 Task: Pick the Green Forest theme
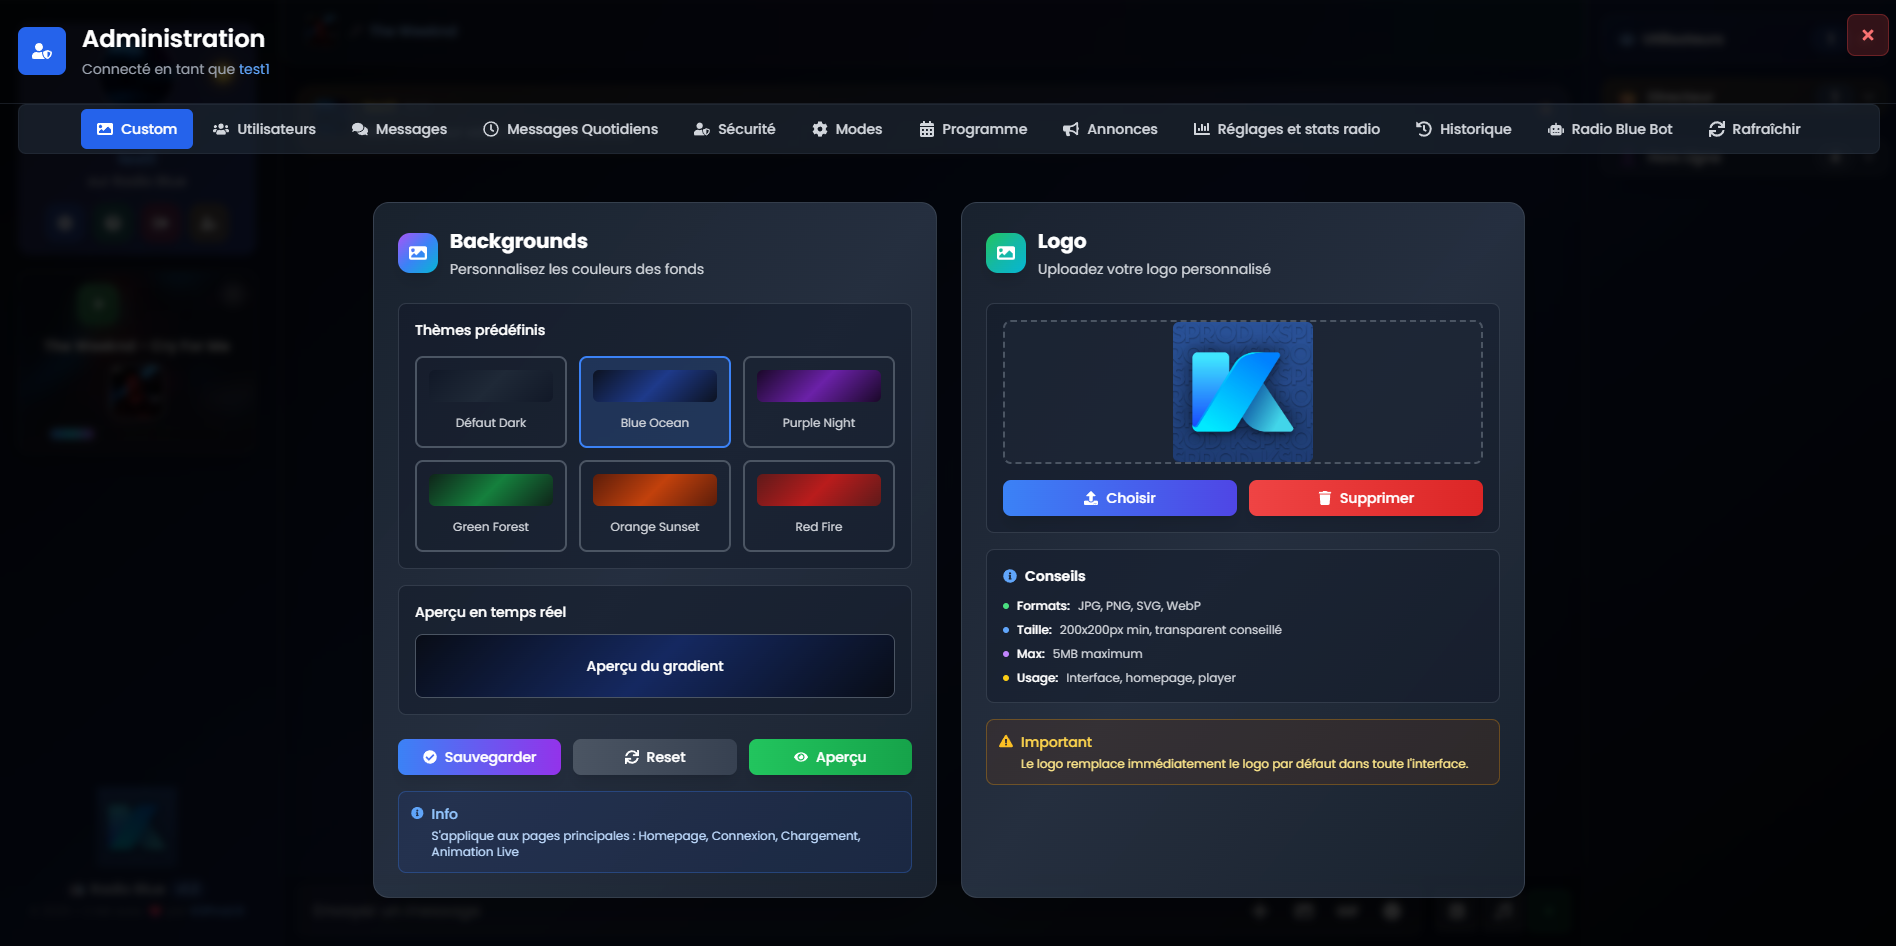pos(491,506)
